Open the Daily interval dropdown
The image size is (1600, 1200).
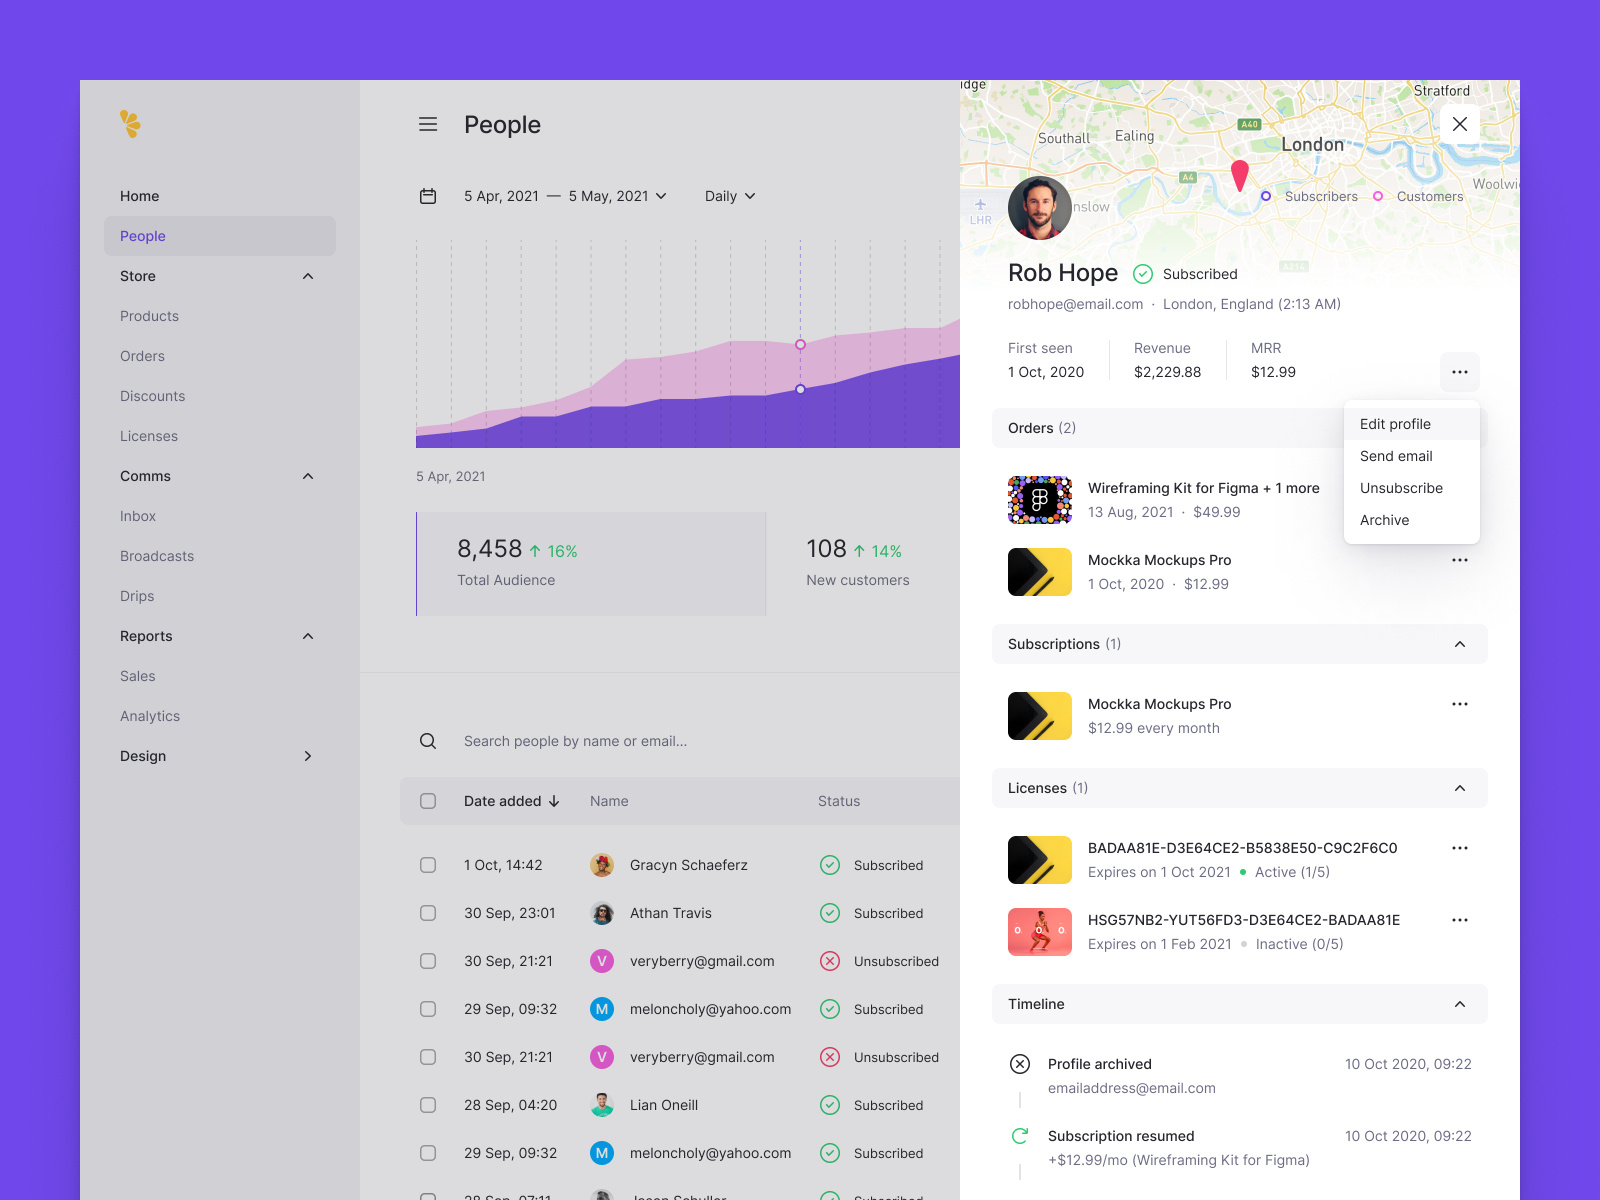(x=730, y=196)
